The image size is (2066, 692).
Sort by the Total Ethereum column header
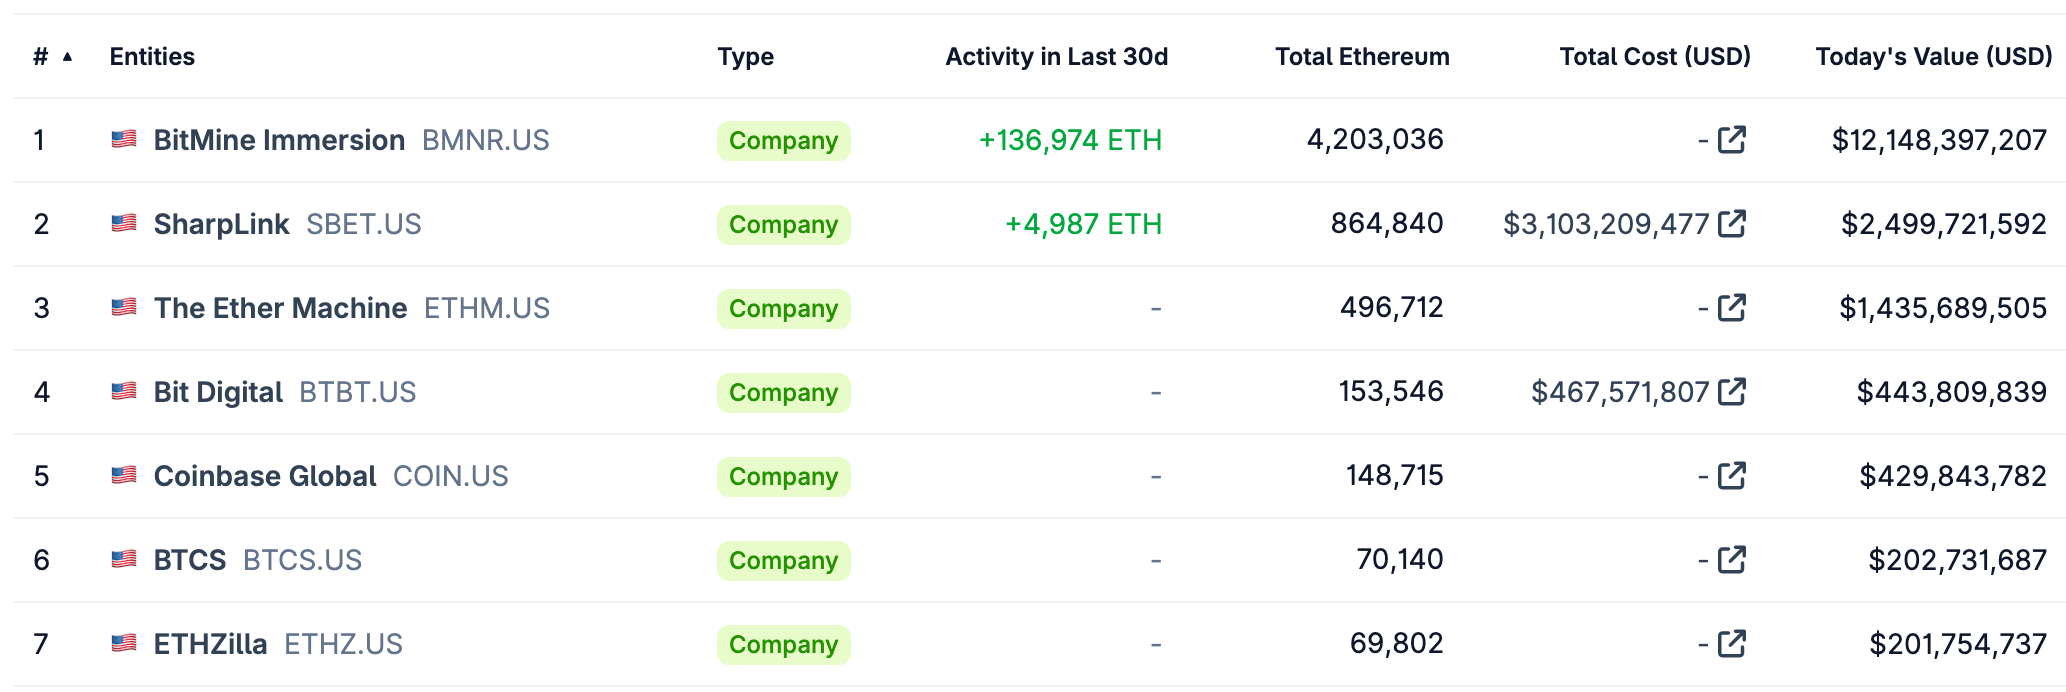pos(1362,57)
